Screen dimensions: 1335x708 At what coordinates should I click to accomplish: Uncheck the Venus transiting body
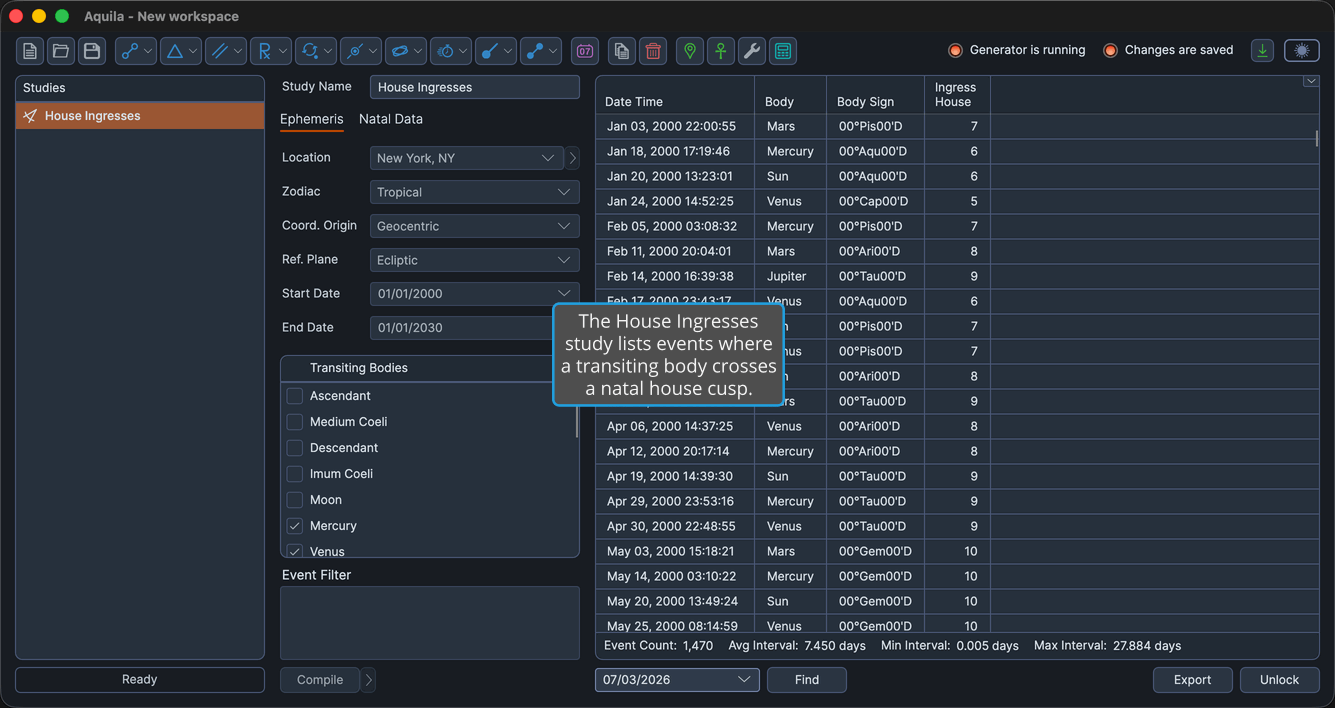point(295,551)
